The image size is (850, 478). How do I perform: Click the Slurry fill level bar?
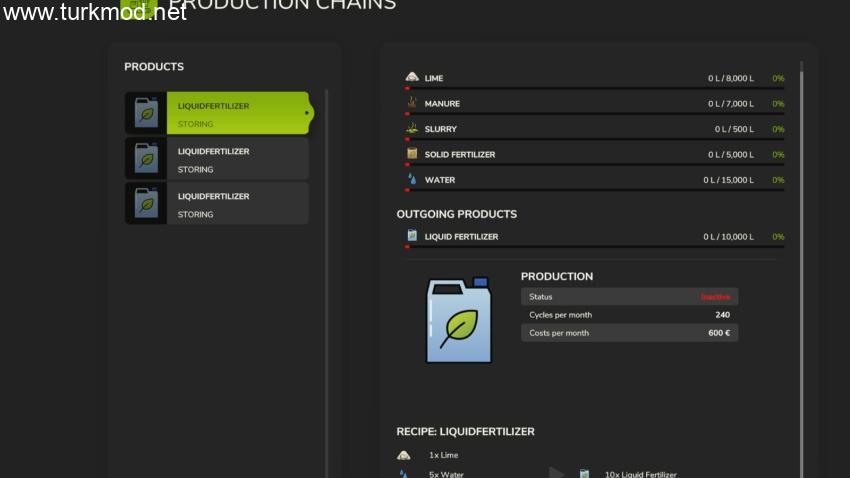594,139
